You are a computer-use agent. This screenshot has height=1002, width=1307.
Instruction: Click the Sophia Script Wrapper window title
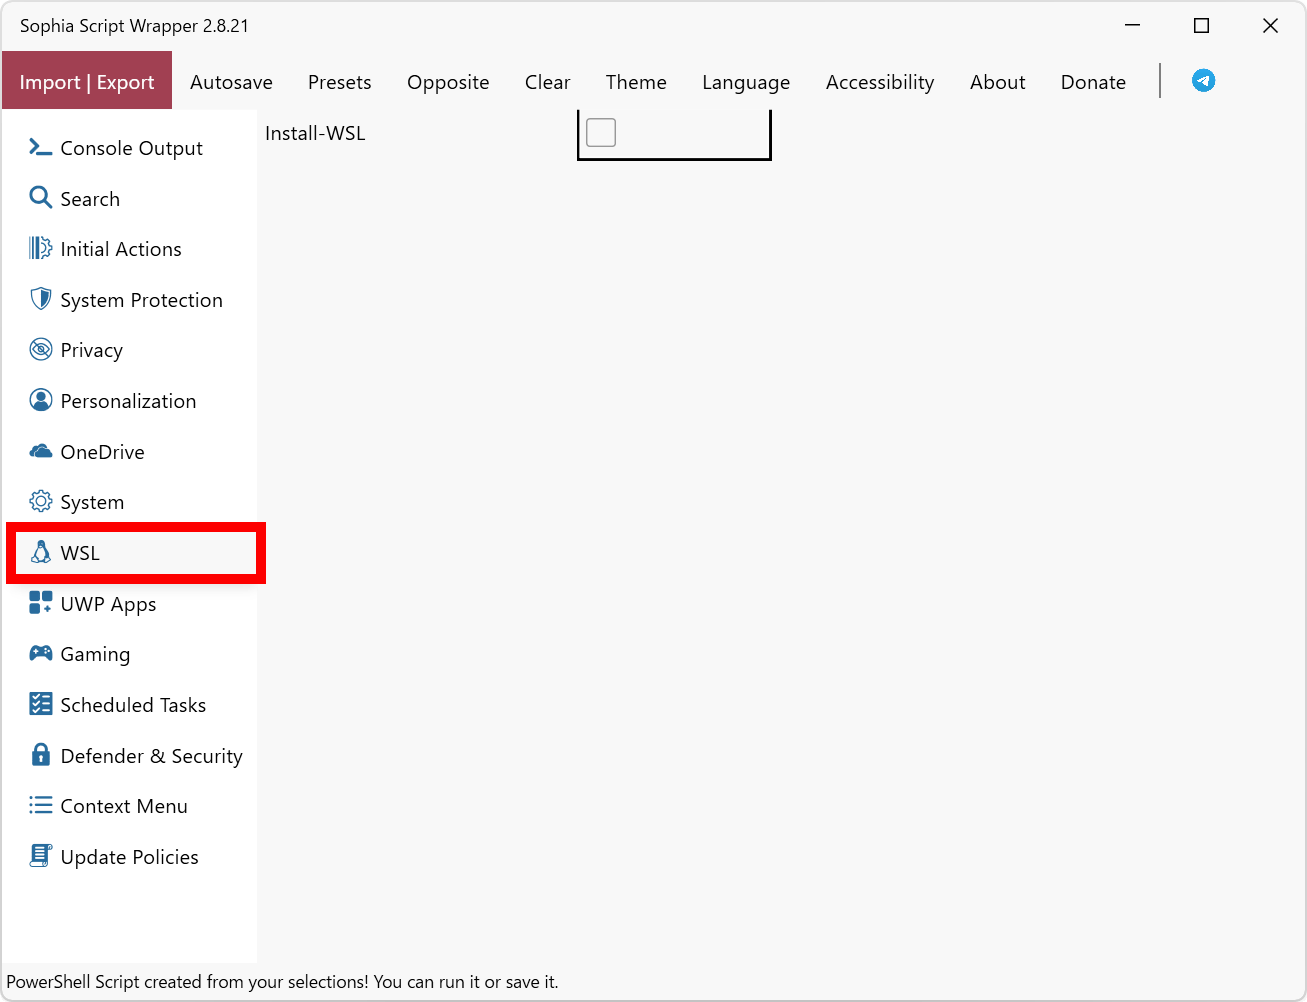coord(134,26)
